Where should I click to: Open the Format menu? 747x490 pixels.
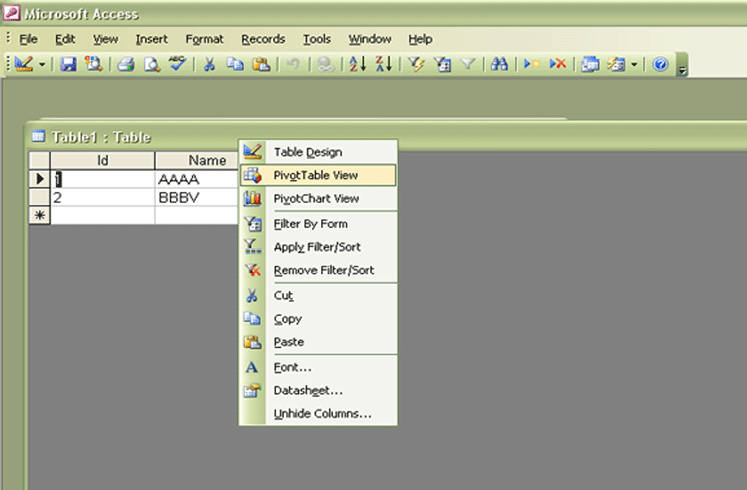click(204, 39)
